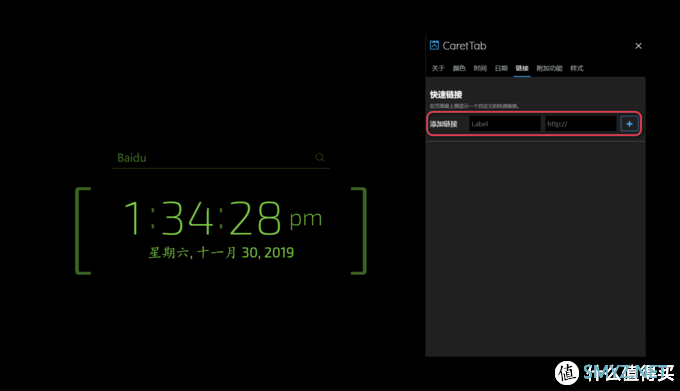Image resolution: width=680 pixels, height=391 pixels.
Task: Click the 快速链接 section heading
Action: coord(446,94)
